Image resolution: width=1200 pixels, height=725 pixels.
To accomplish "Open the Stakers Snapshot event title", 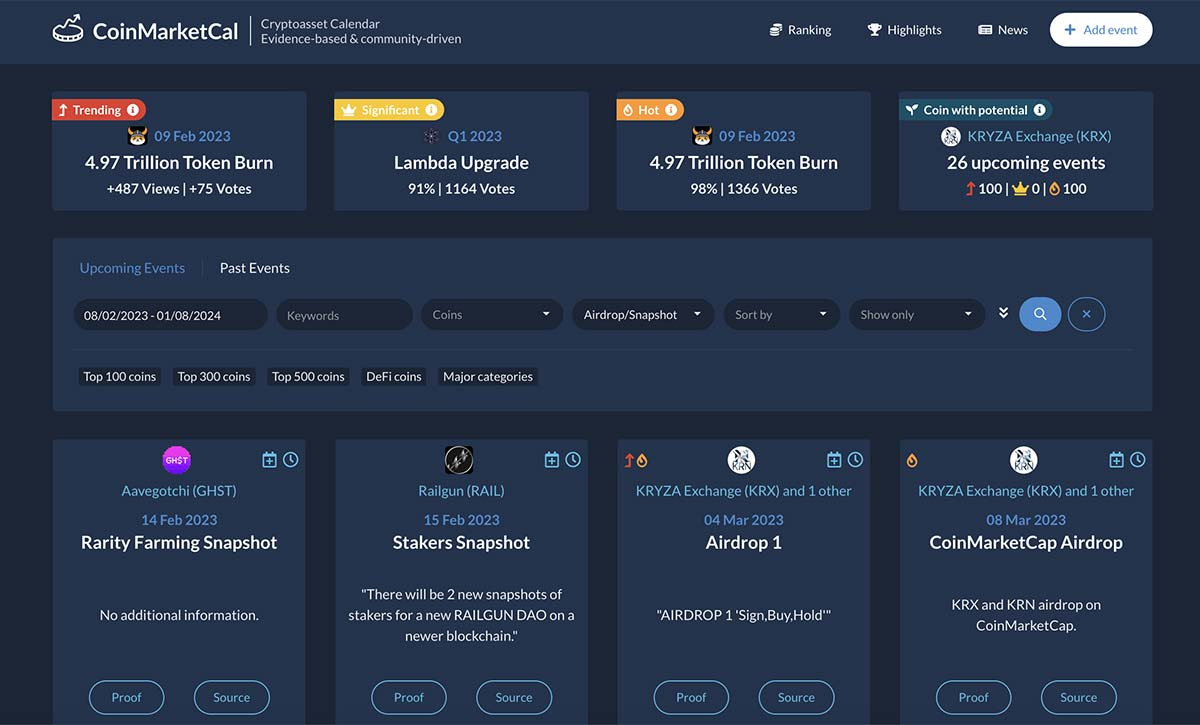I will 461,543.
